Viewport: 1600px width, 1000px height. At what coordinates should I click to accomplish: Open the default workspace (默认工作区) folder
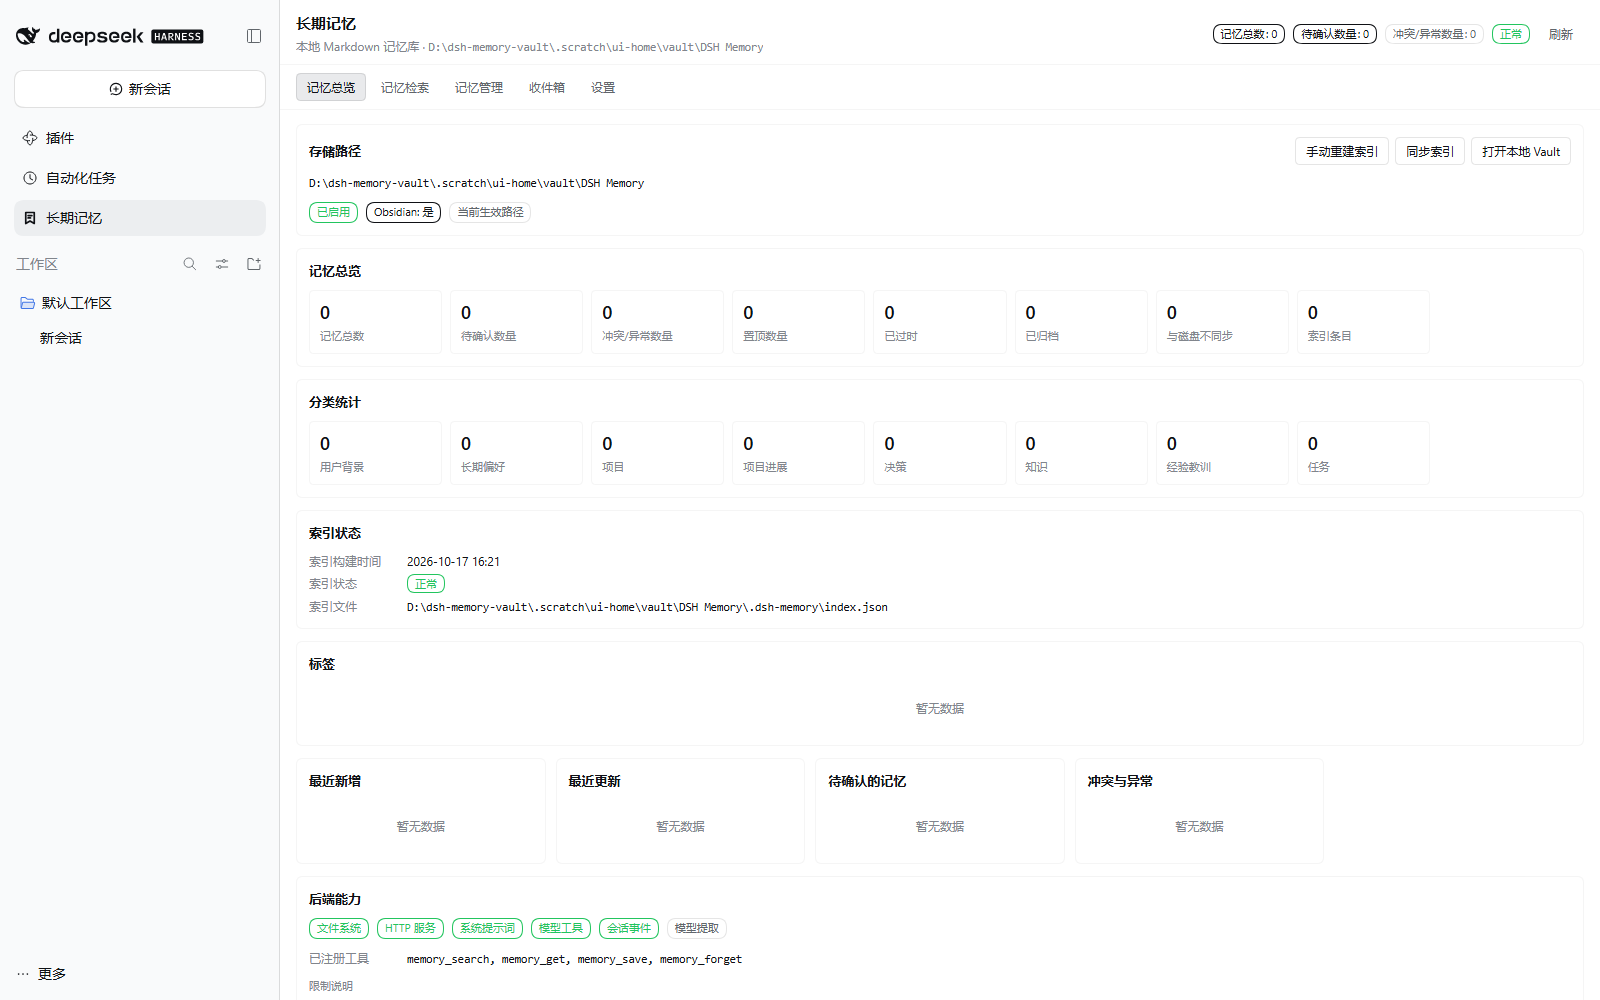140,303
